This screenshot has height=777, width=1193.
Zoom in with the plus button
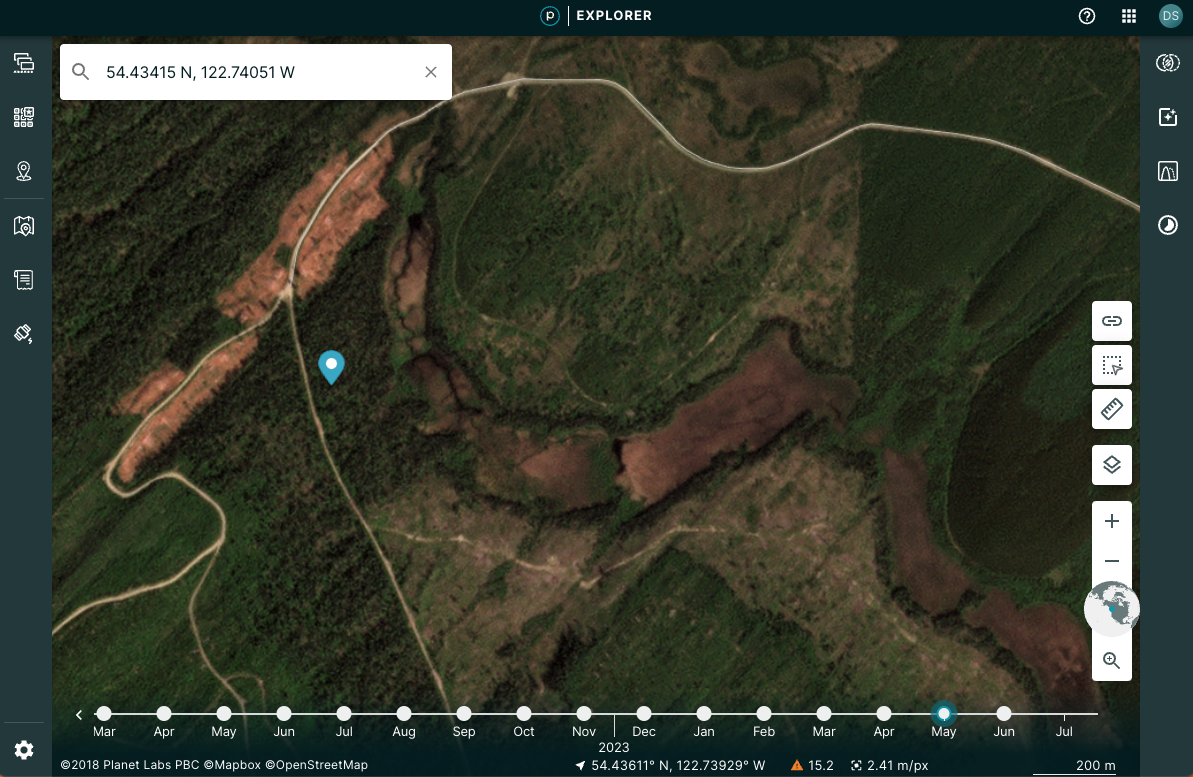[x=1112, y=521]
